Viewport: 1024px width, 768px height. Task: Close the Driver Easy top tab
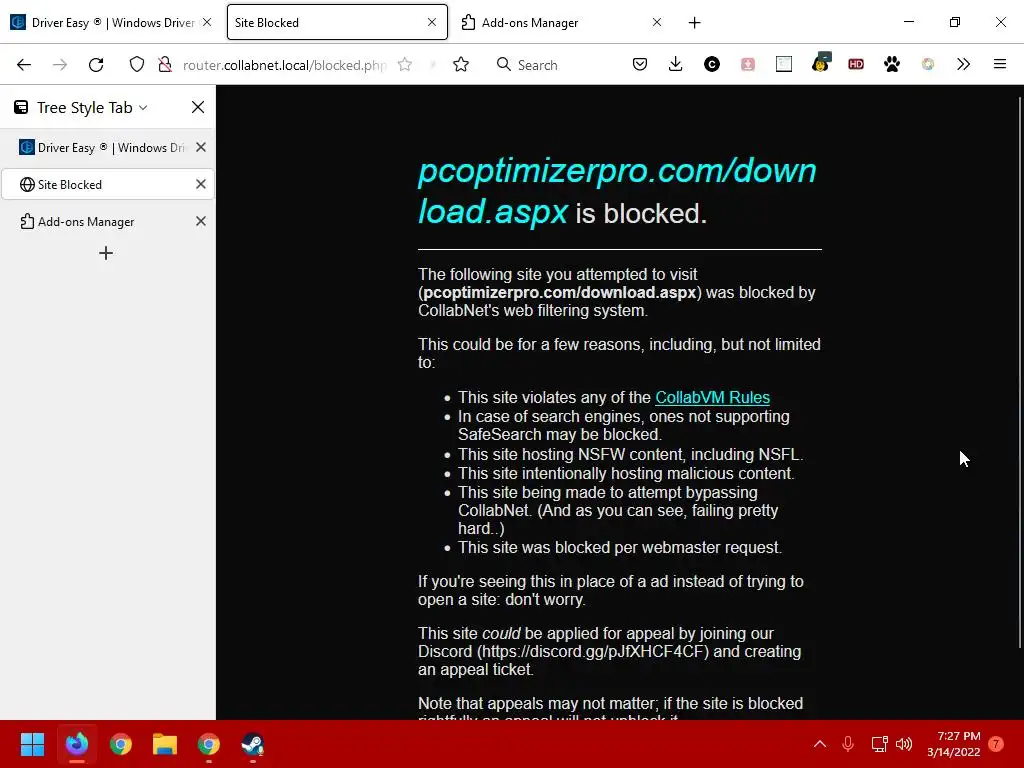[207, 22]
